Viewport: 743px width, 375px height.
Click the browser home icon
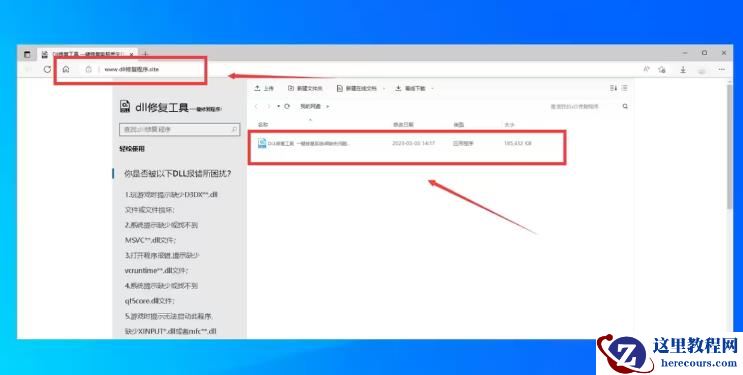click(66, 69)
